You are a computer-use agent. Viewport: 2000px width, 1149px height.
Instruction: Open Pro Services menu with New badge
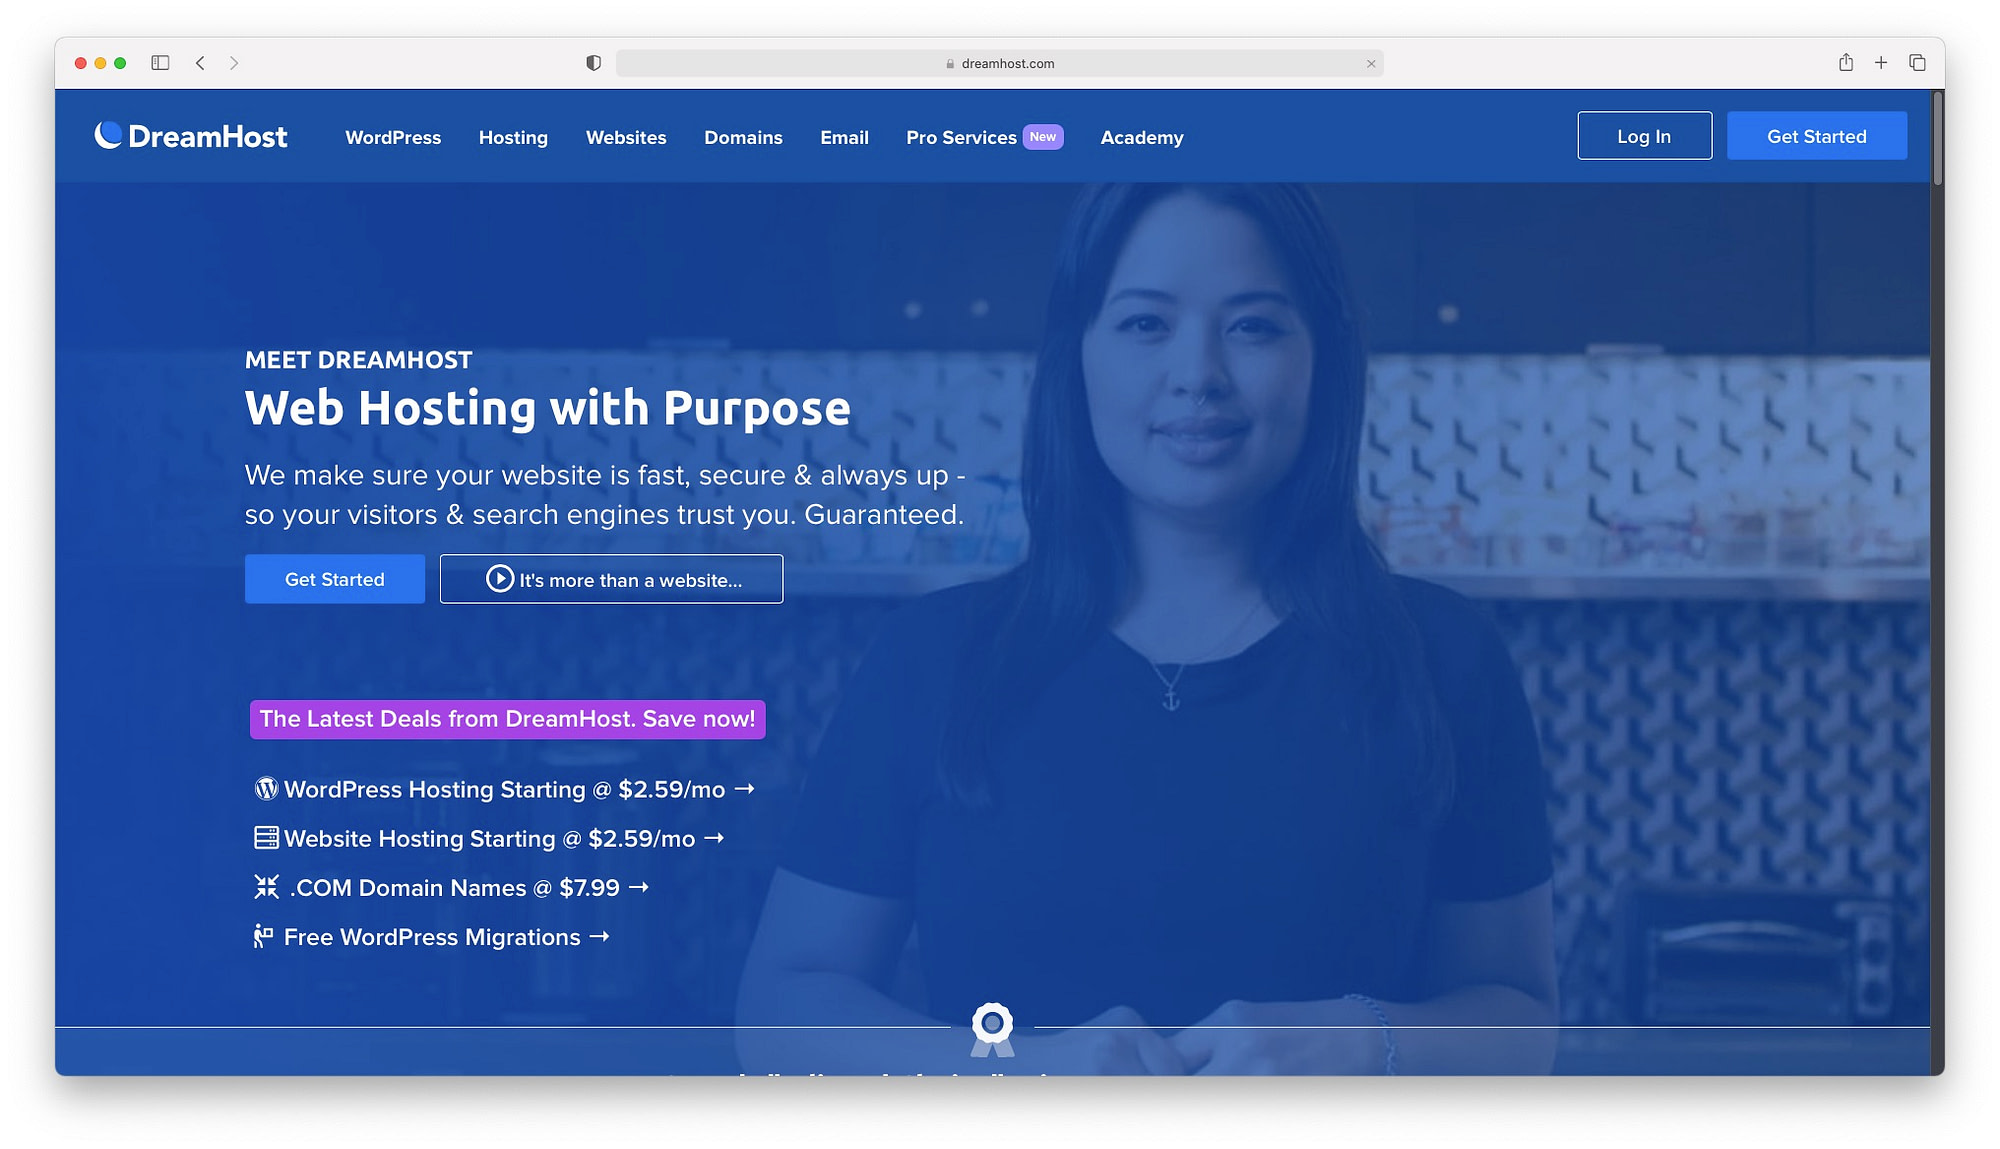click(x=984, y=137)
